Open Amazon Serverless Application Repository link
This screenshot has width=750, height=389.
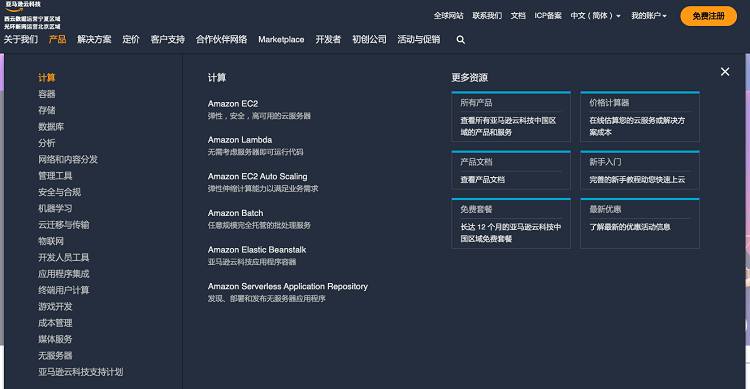[x=287, y=286]
